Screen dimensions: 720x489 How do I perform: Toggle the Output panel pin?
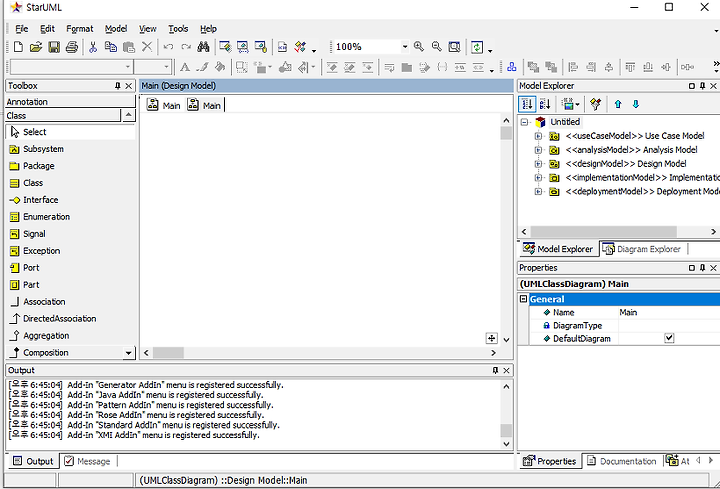pos(495,370)
